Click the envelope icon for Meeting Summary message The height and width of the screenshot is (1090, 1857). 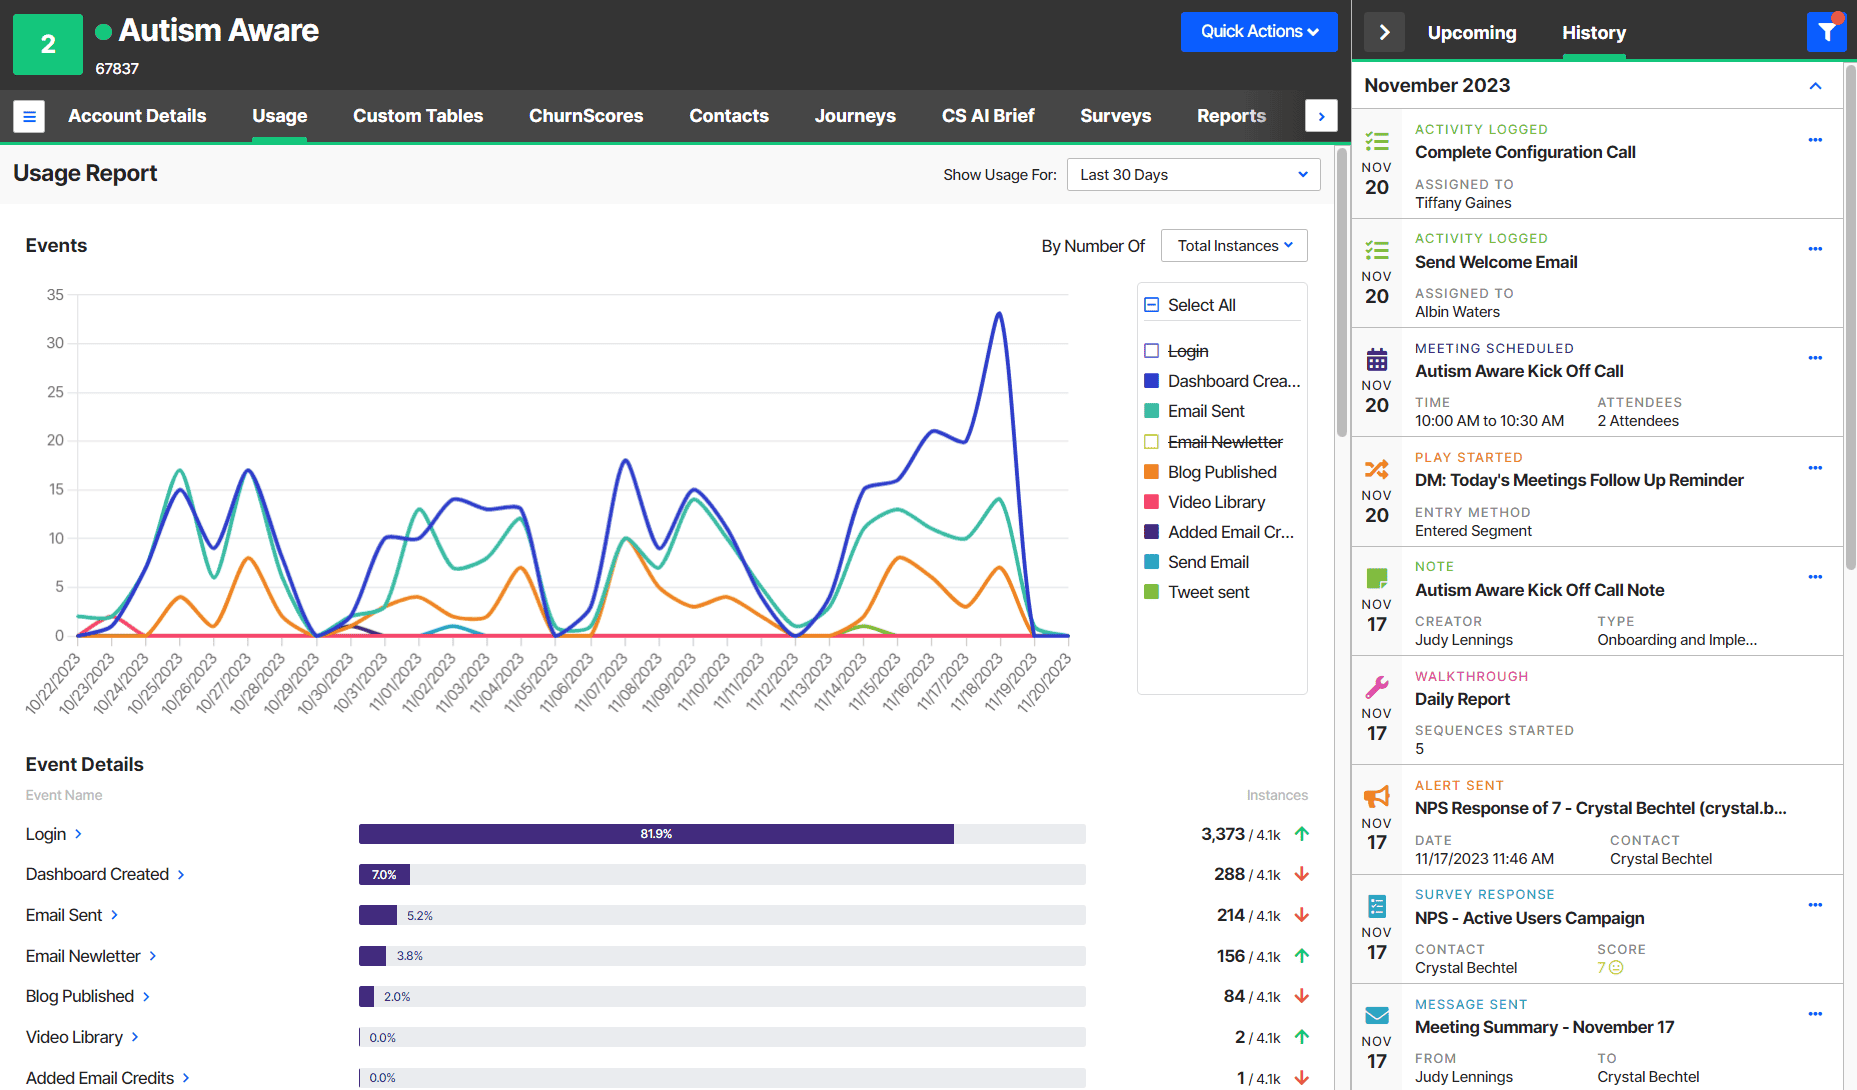(x=1377, y=1014)
